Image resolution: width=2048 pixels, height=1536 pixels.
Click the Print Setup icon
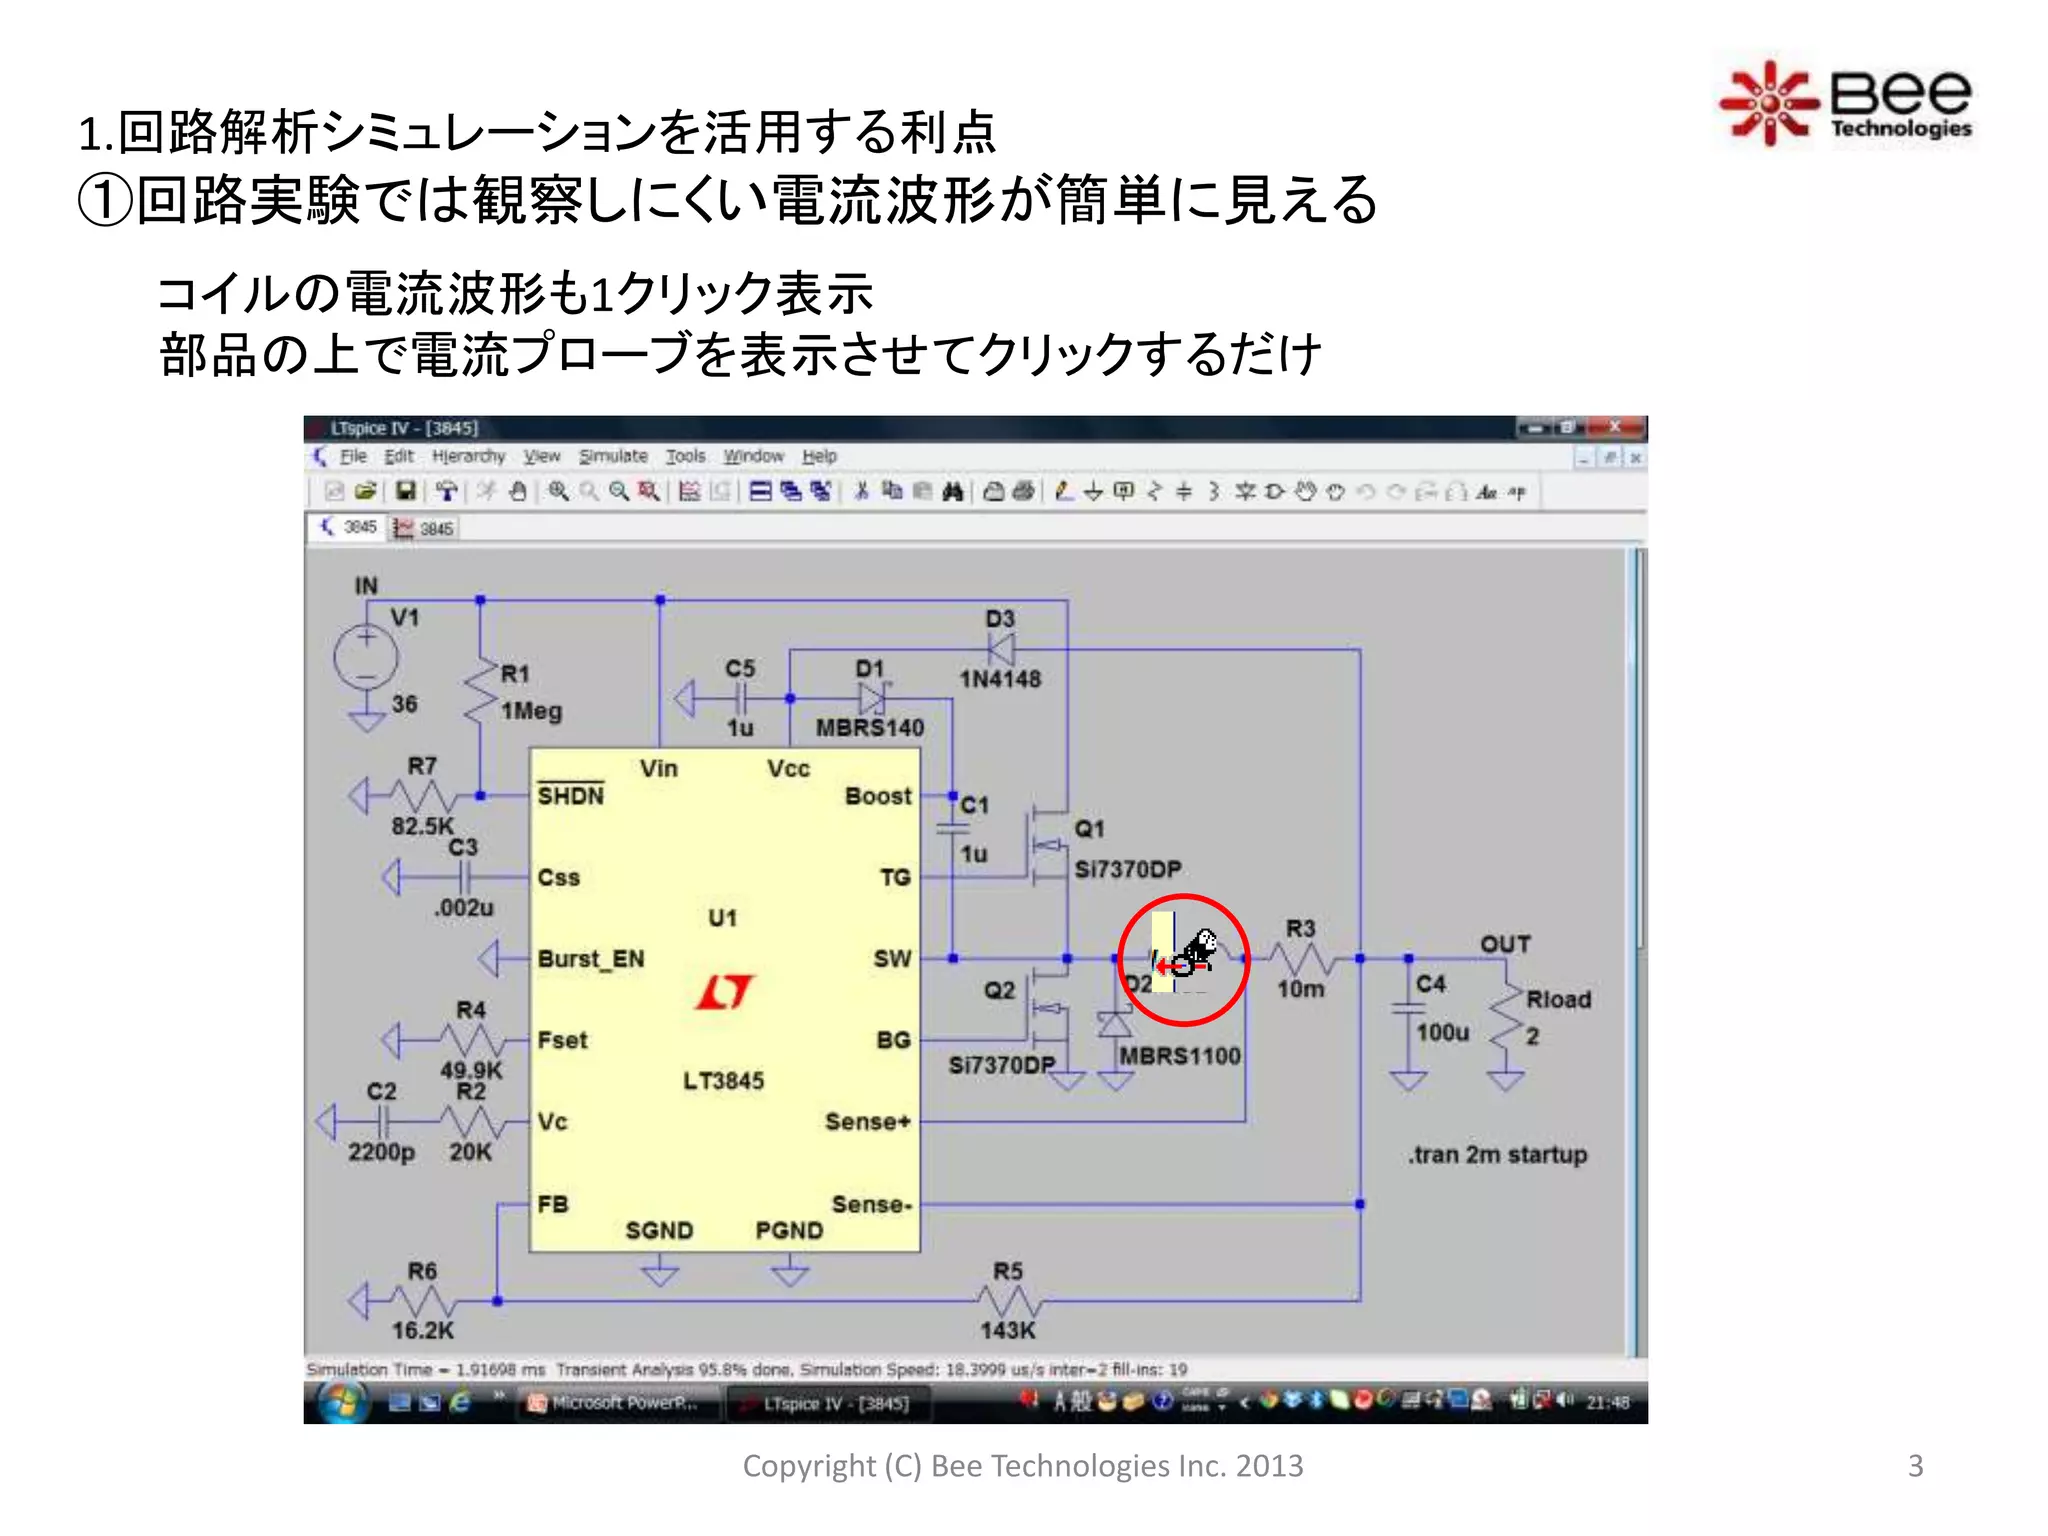point(993,491)
